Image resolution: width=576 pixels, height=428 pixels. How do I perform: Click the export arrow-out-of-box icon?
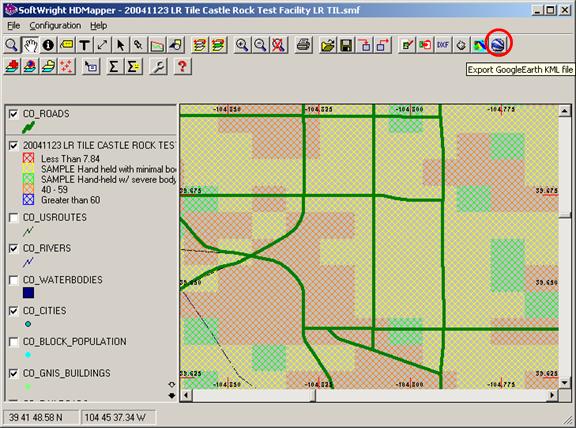click(383, 45)
